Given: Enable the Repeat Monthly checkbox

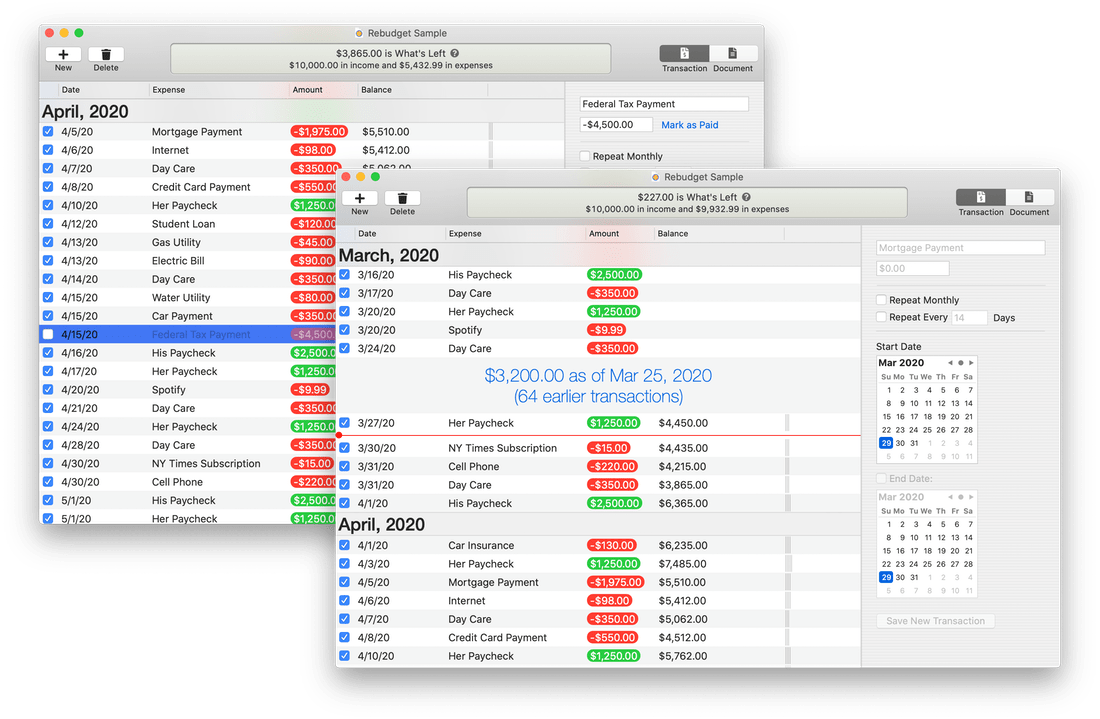Looking at the screenshot, I should pyautogui.click(x=882, y=299).
